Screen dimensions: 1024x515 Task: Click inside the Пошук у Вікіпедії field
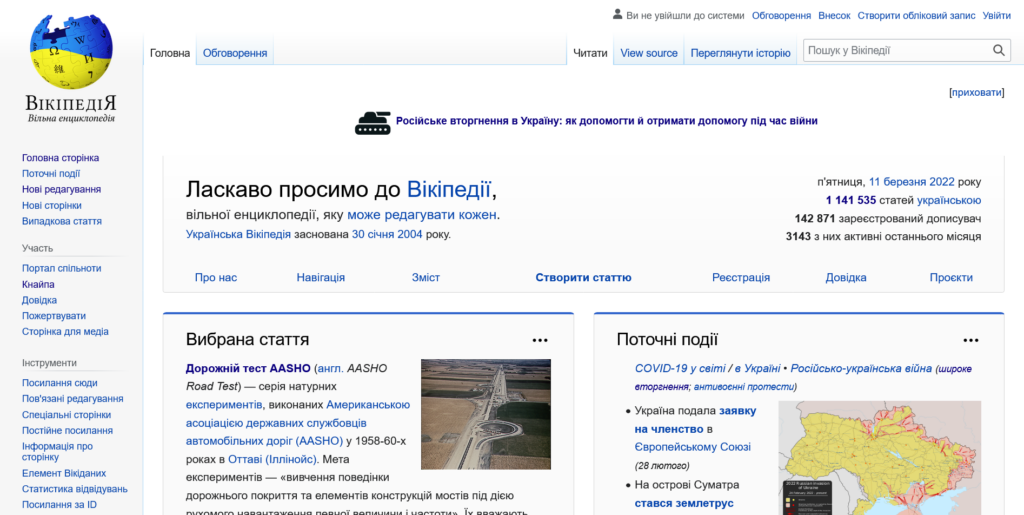tap(895, 51)
